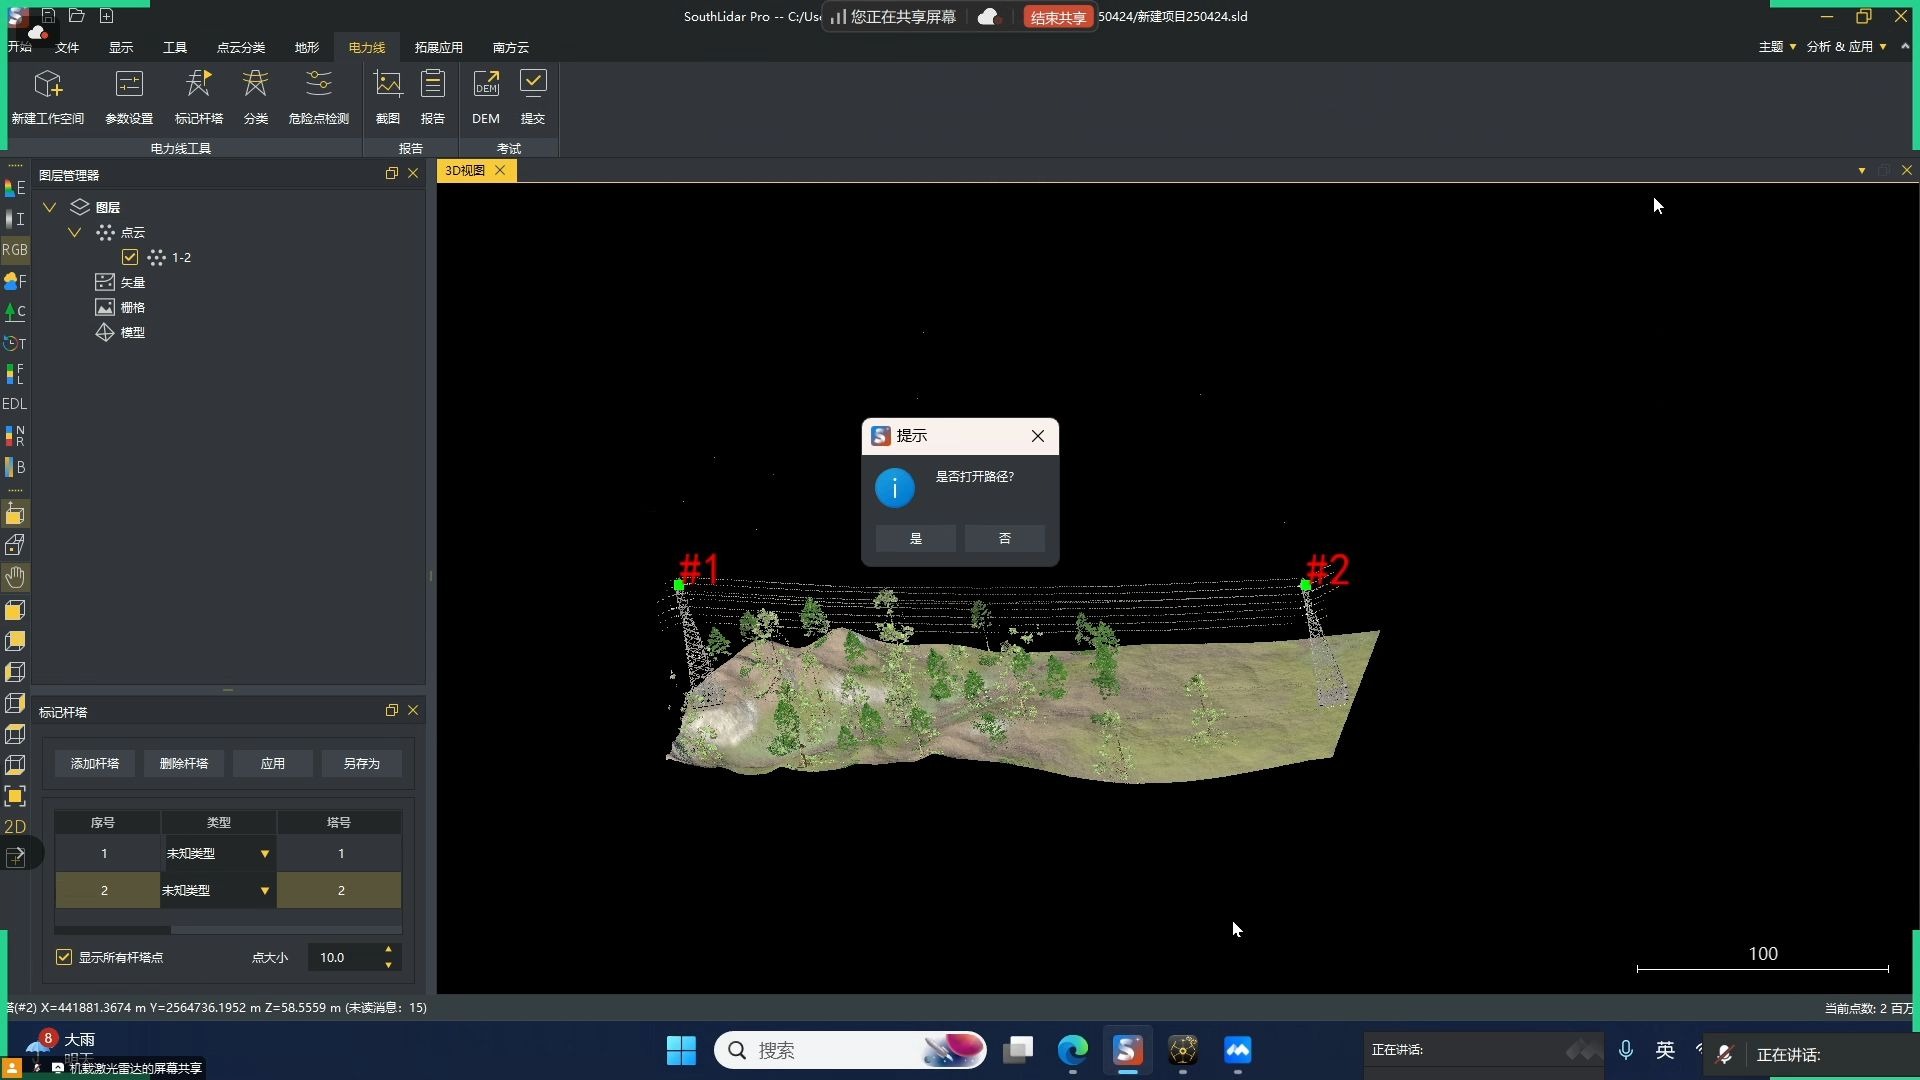1920x1080 pixels.
Task: Increase 点大小 value with up stepper
Action: click(x=388, y=950)
